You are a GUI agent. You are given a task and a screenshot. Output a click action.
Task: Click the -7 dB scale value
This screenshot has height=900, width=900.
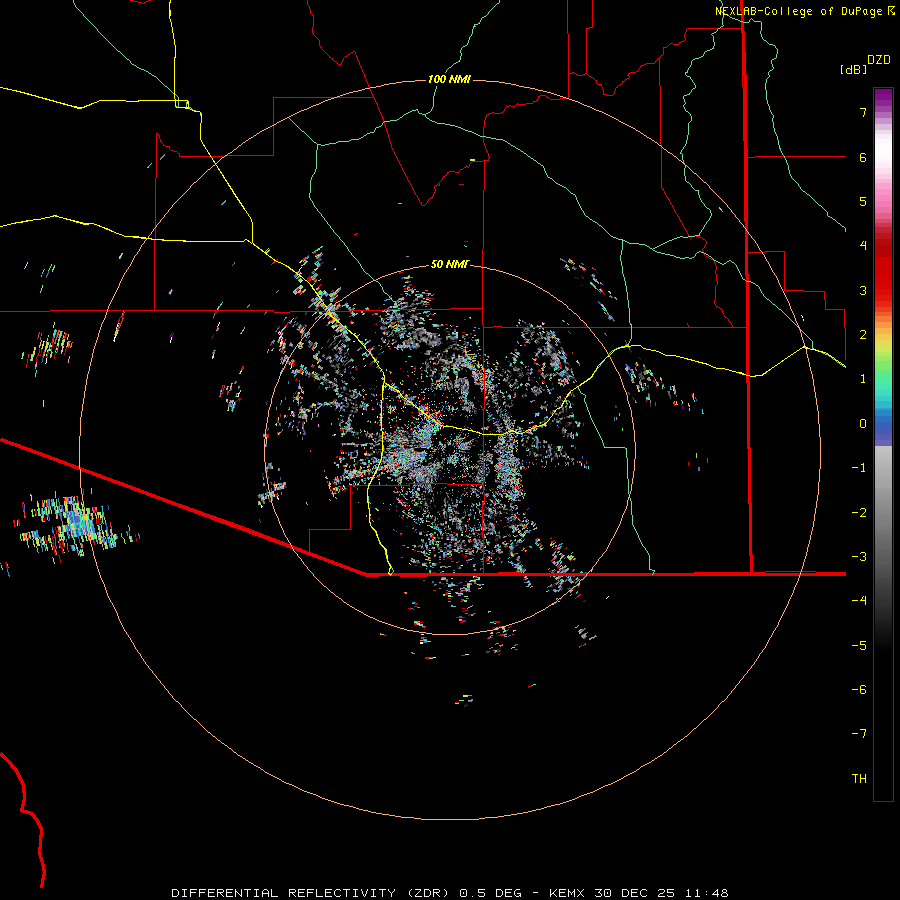tap(859, 734)
